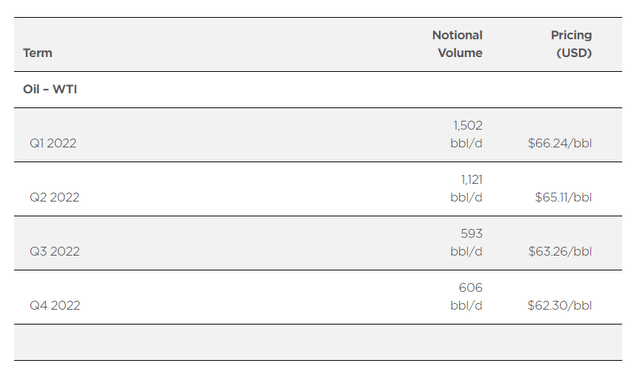Select the Oil – WTI section label
This screenshot has height=366, width=640.
coord(50,89)
